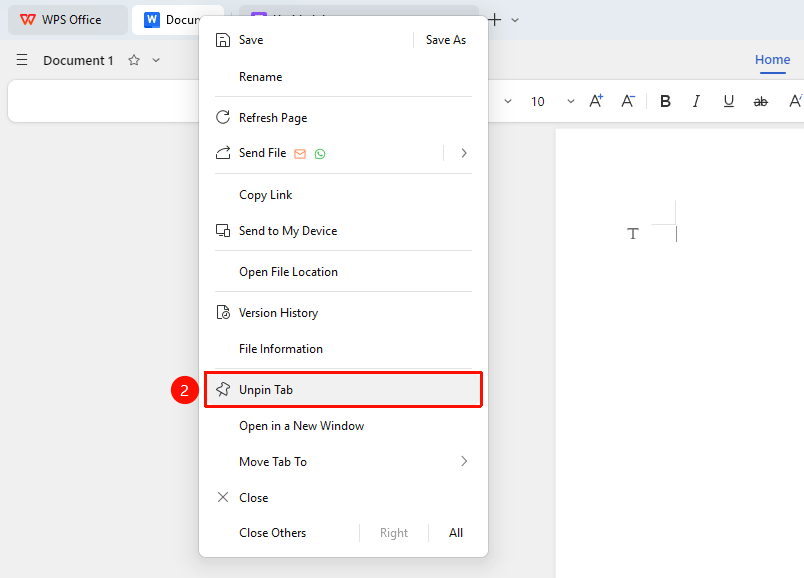Expand the Move Tab To submenu arrow

pyautogui.click(x=464, y=461)
